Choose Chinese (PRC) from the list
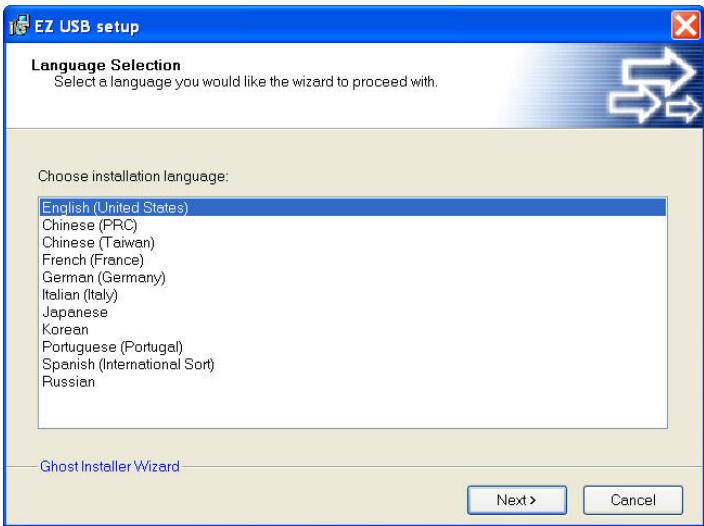This screenshot has height=526, width=704. click(353, 225)
